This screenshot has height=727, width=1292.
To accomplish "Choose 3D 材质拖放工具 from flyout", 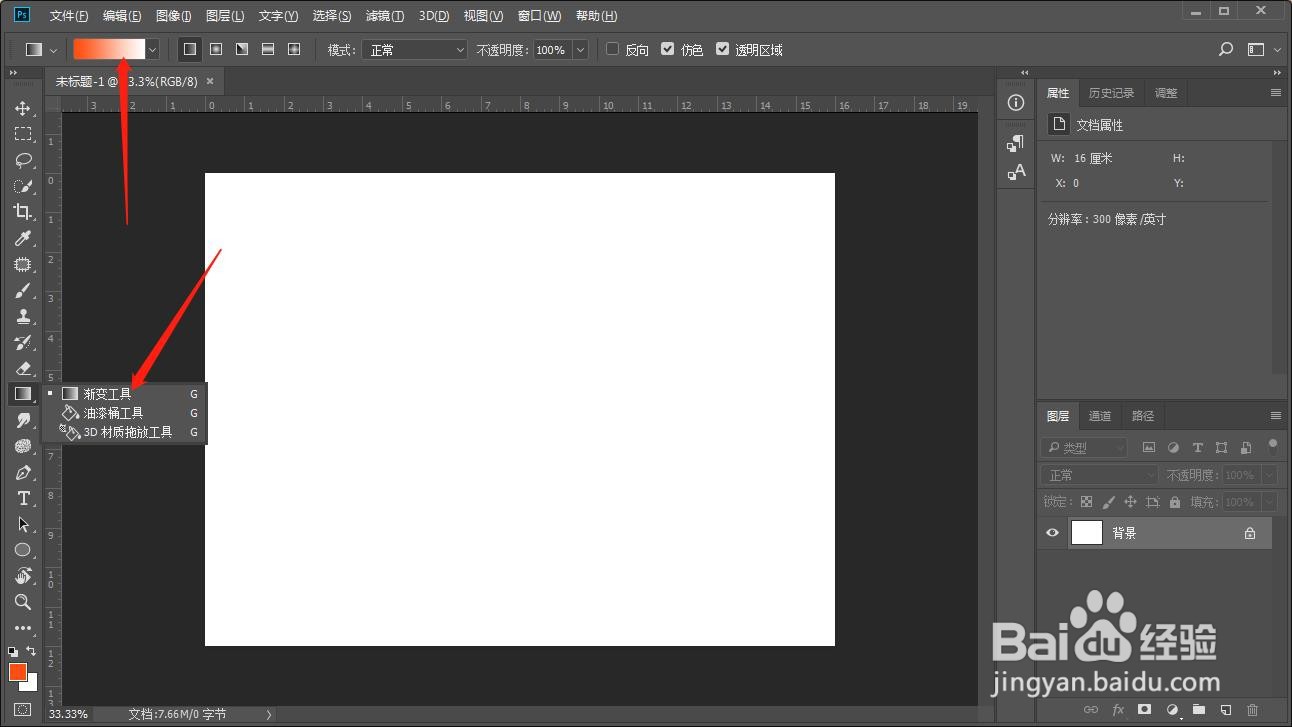I will [126, 432].
